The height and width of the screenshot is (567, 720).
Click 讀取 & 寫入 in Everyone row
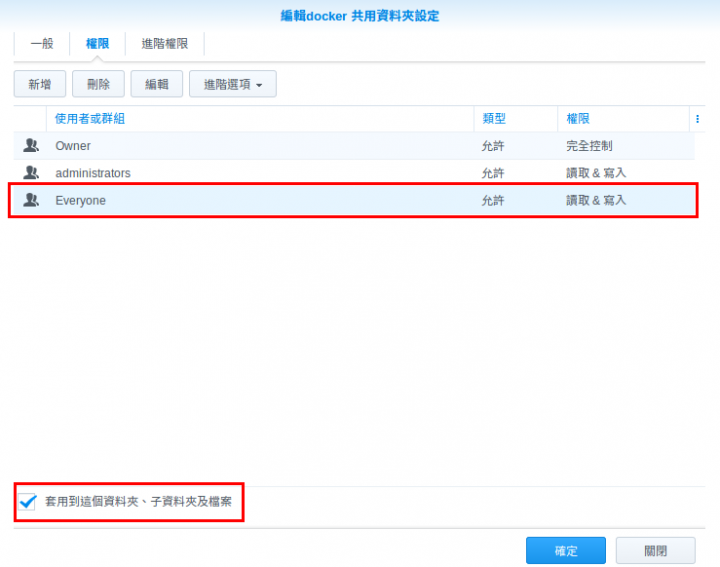pos(596,201)
